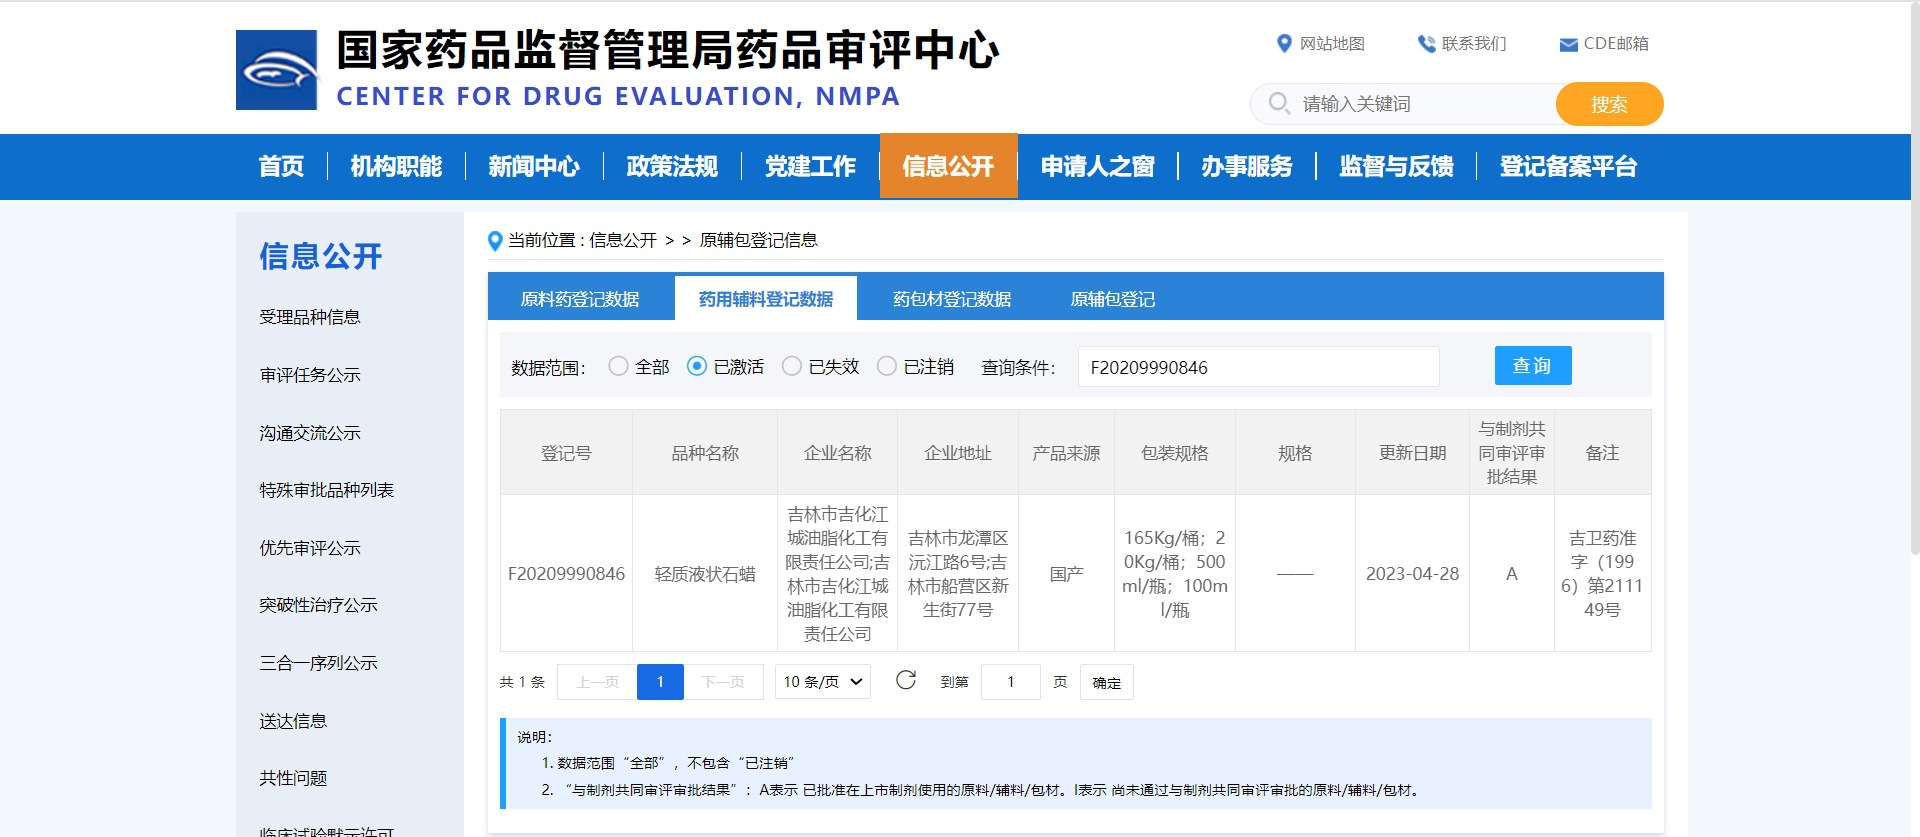The image size is (1920, 837).
Task: Click the 国产 product source cell
Action: click(1066, 574)
